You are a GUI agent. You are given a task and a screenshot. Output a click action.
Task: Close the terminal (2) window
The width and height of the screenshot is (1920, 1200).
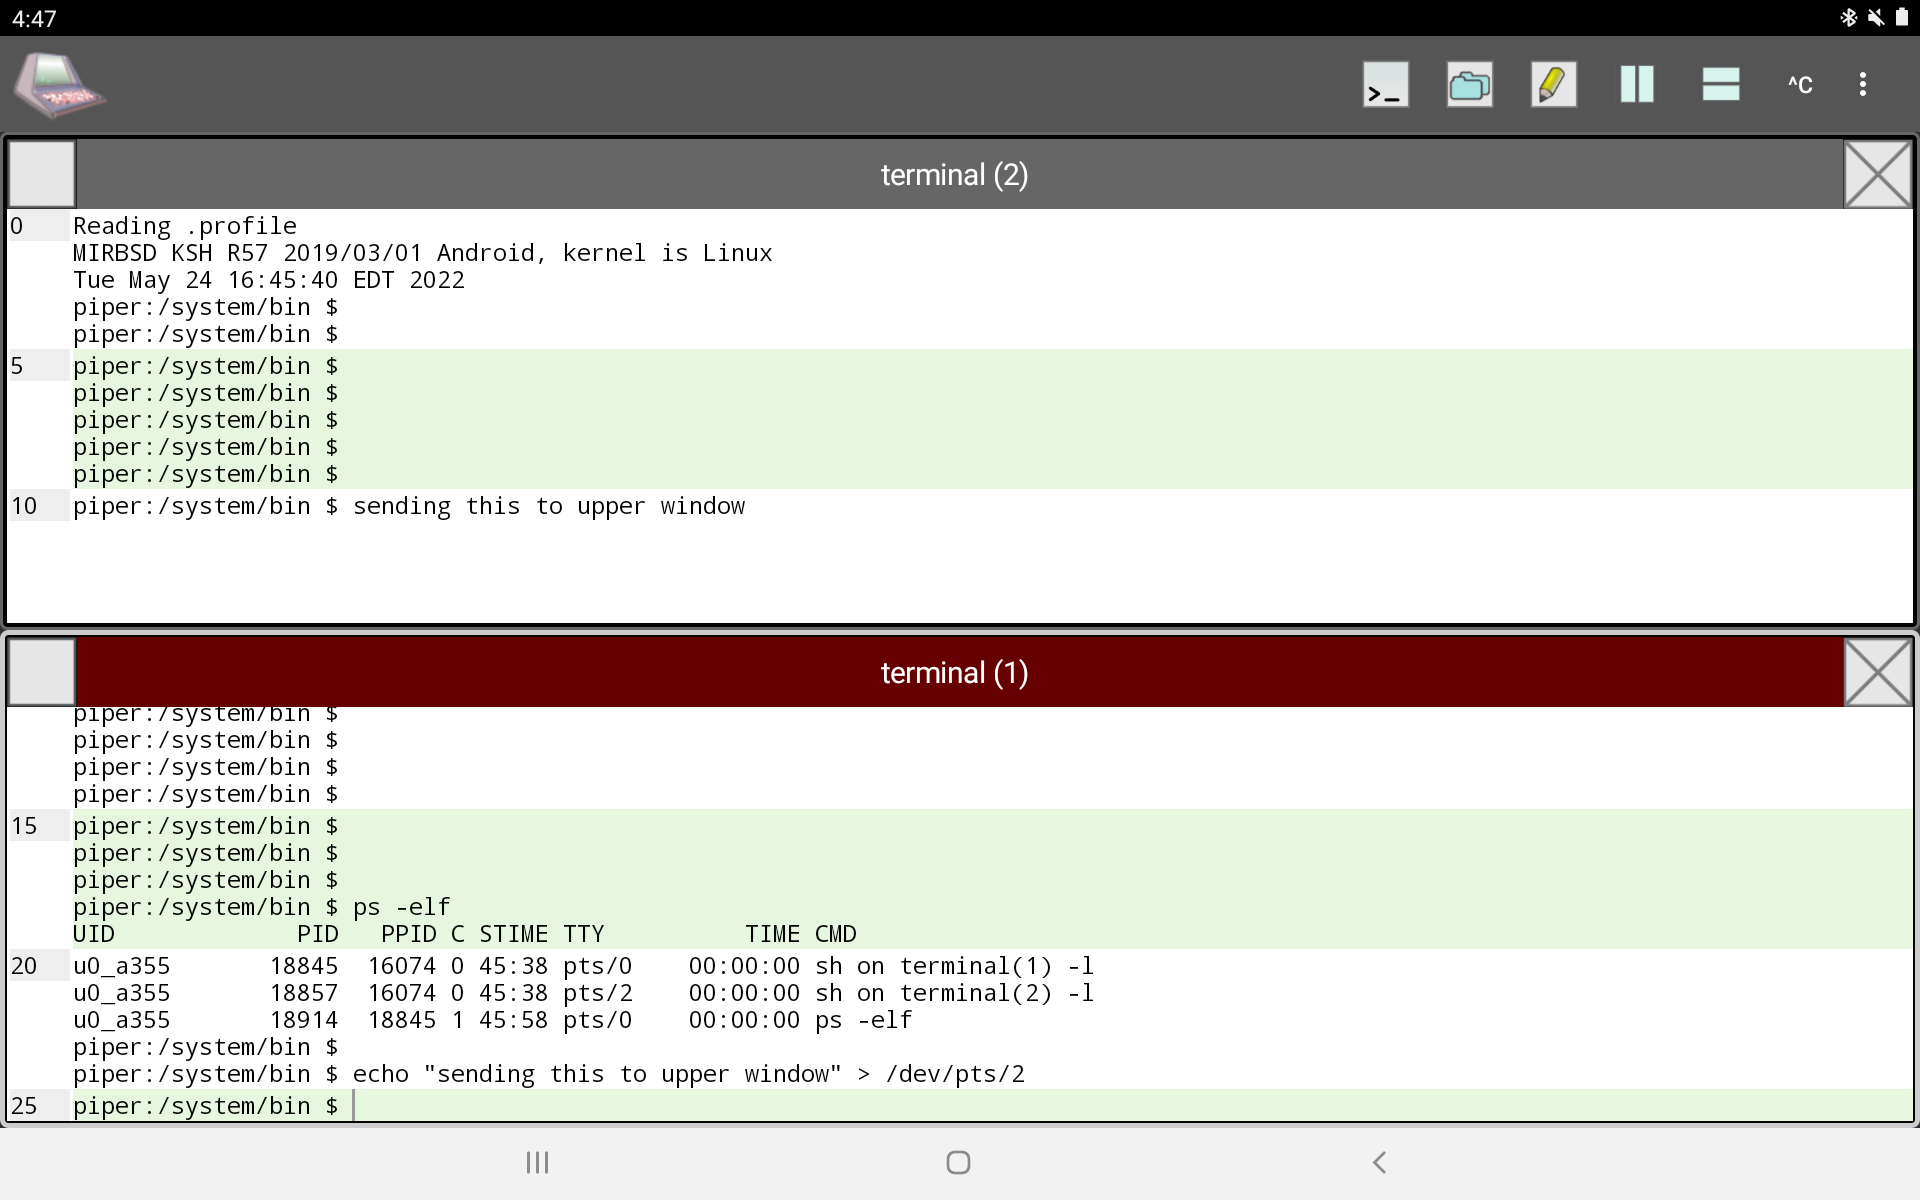click(1877, 173)
